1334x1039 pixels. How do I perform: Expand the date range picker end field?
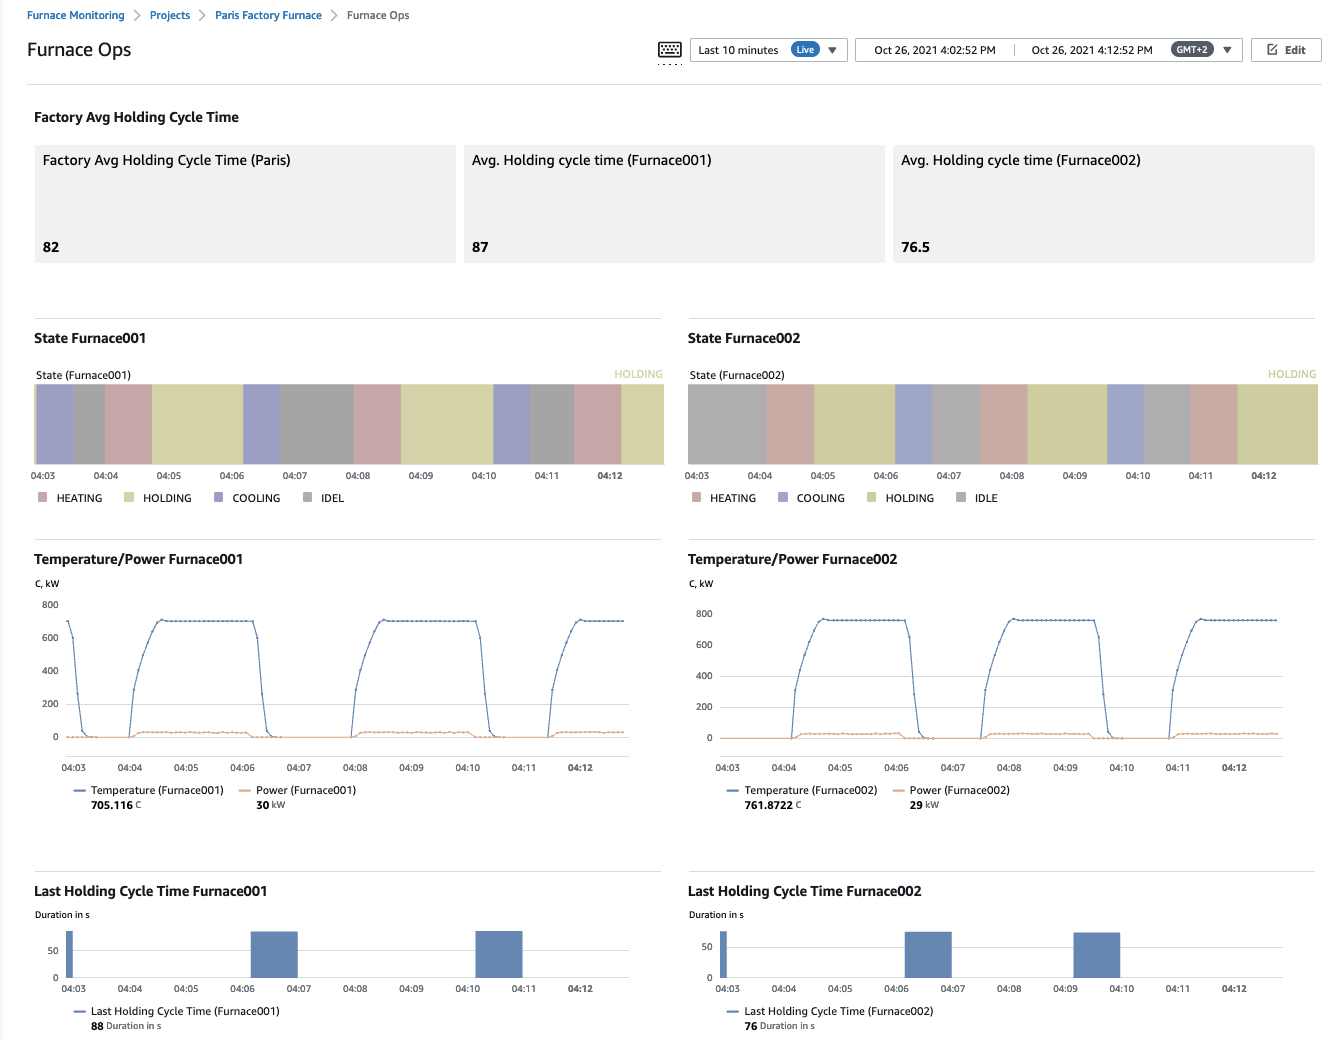click(1091, 48)
